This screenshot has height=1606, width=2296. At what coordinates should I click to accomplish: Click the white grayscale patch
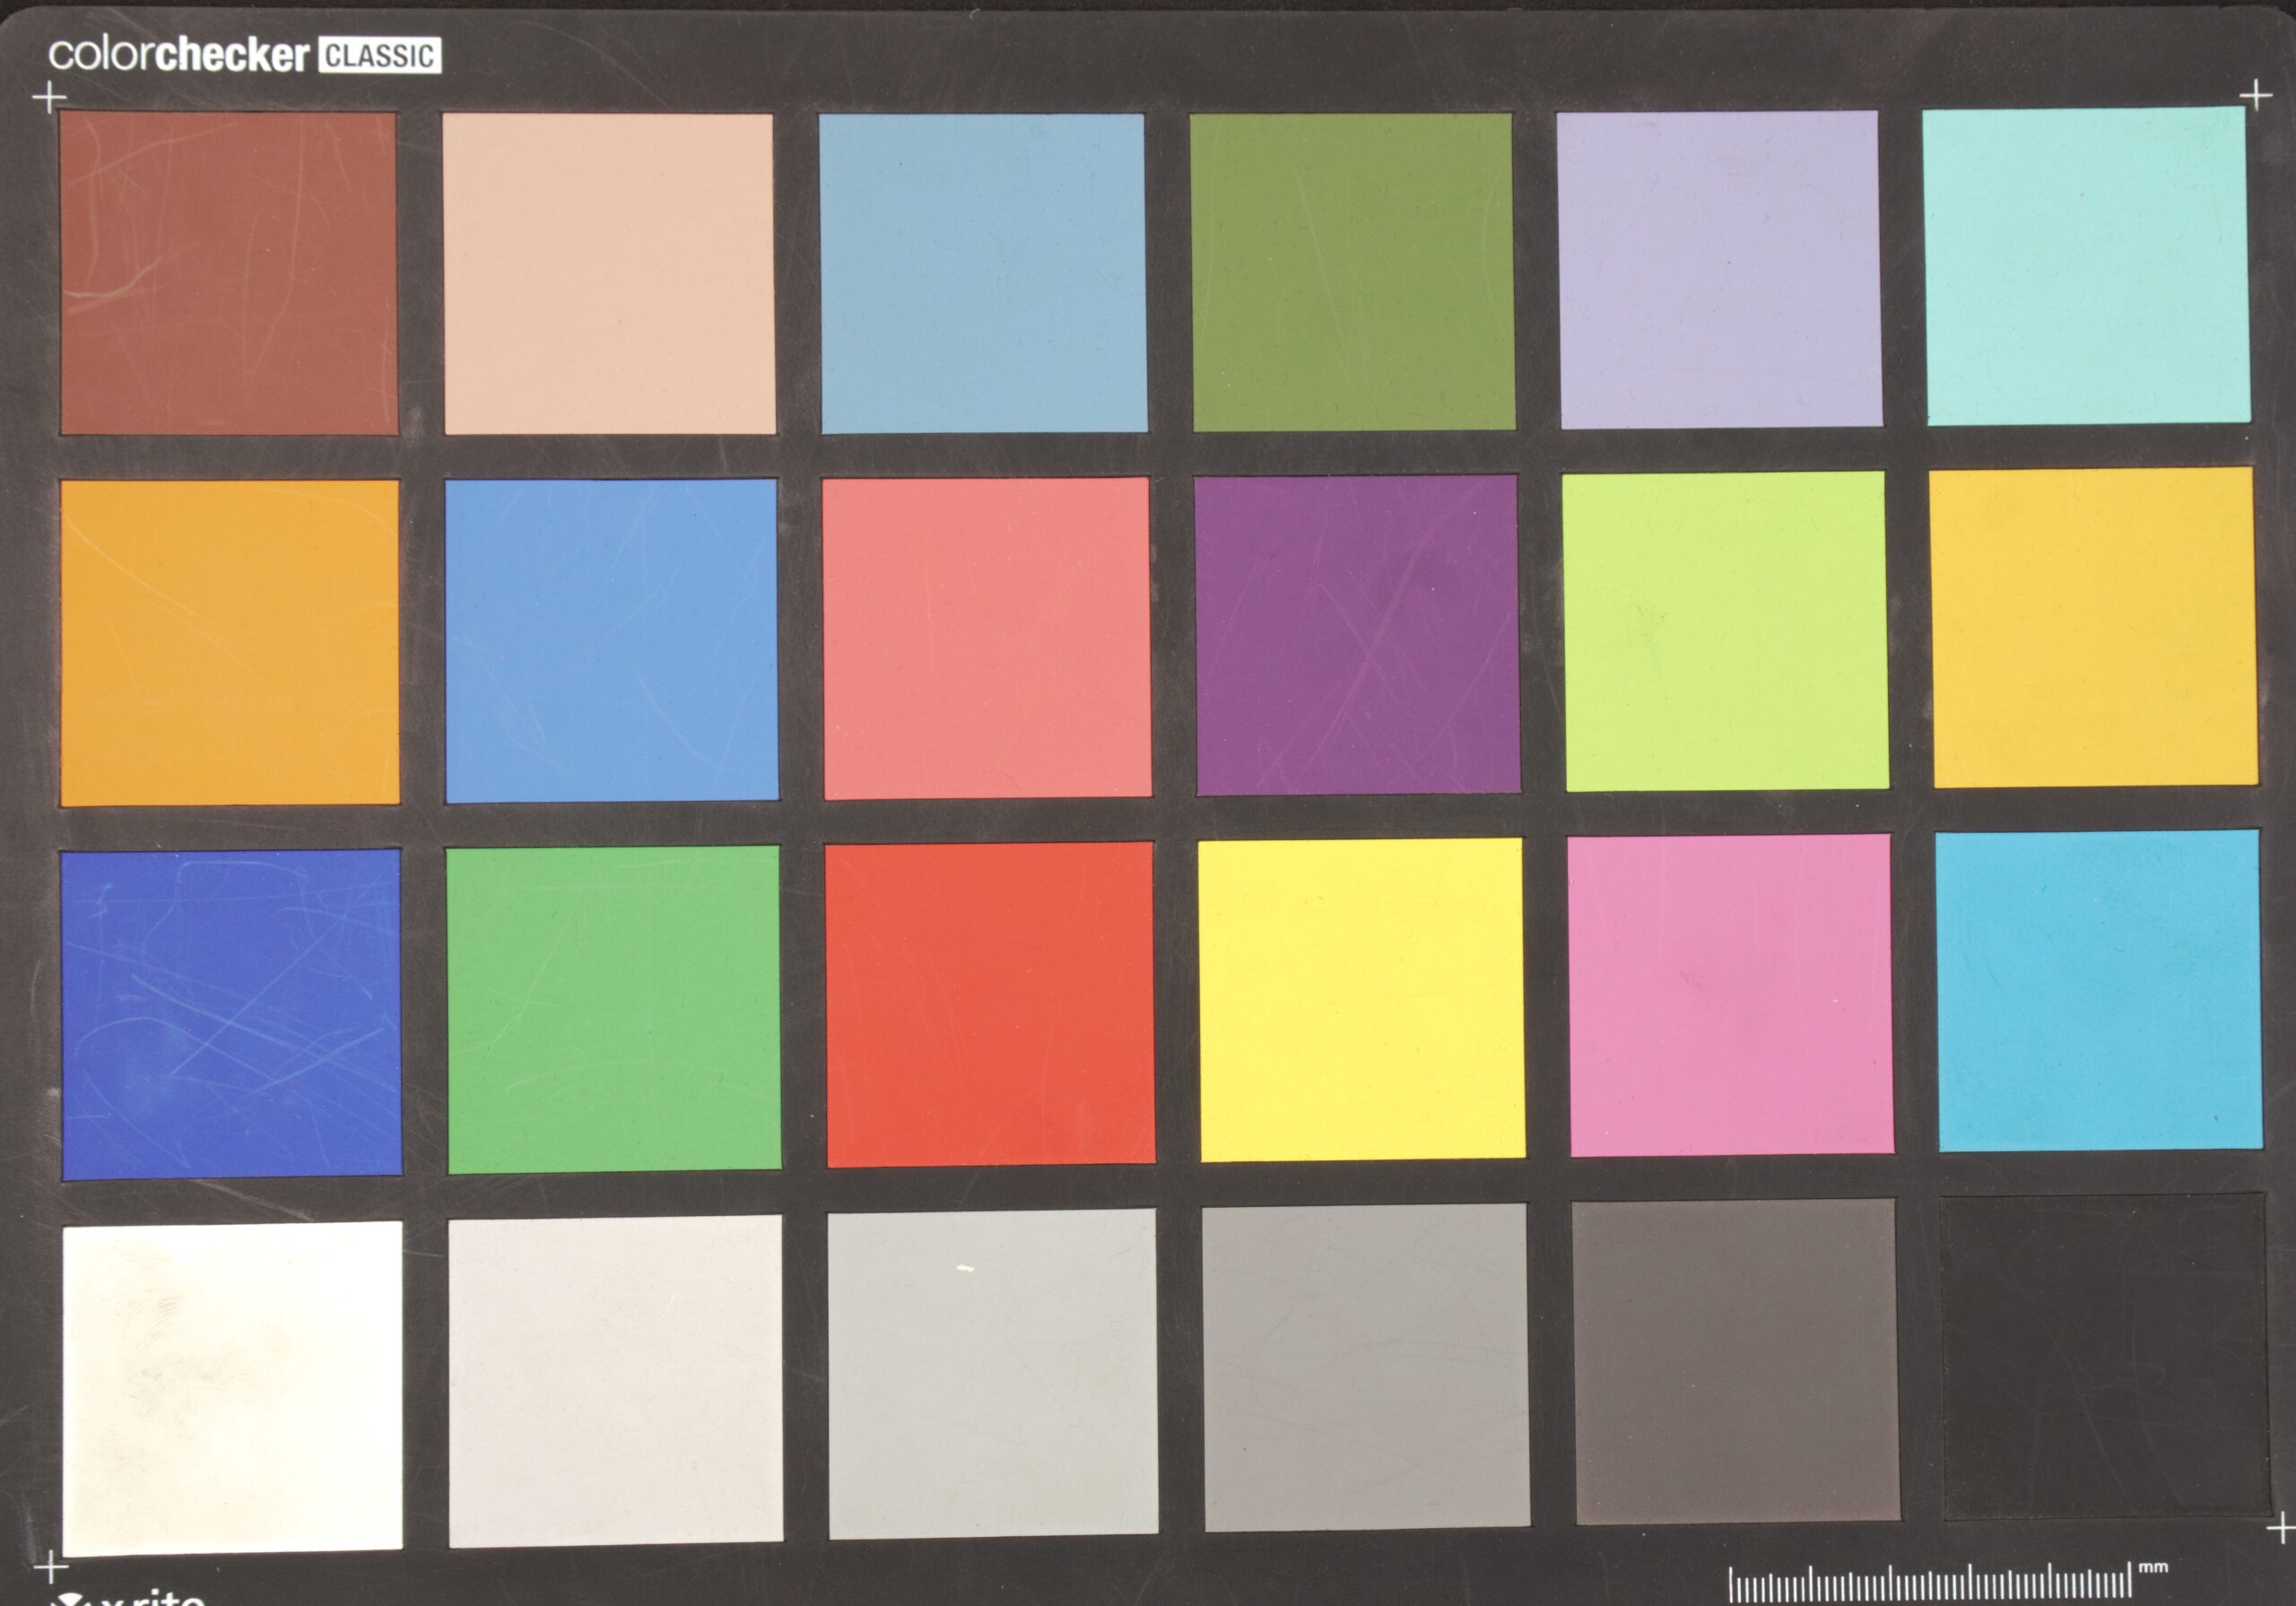tap(233, 1387)
